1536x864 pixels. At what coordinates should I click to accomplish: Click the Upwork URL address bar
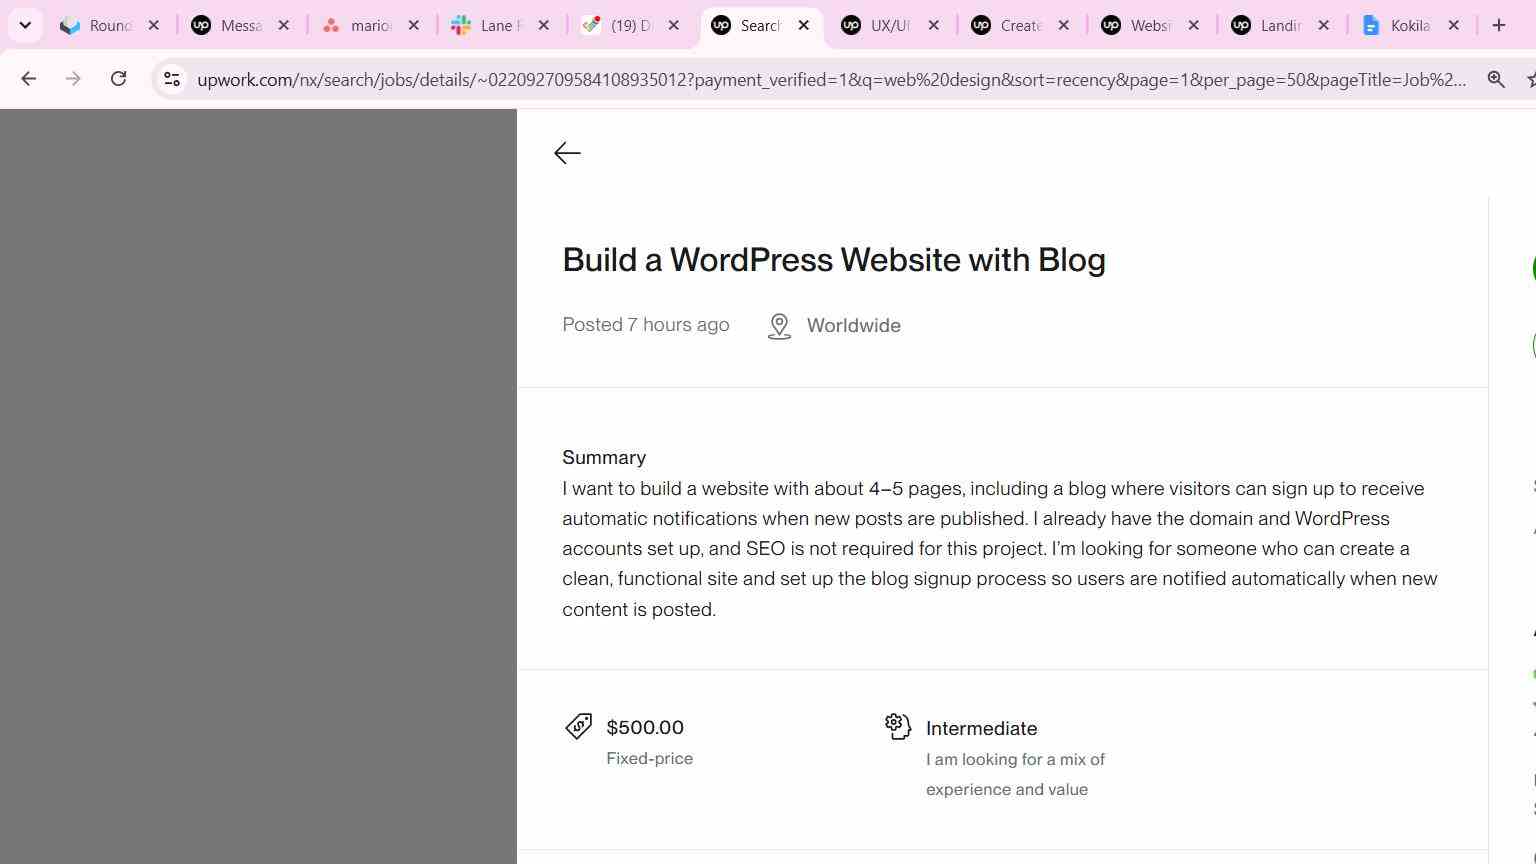click(830, 79)
